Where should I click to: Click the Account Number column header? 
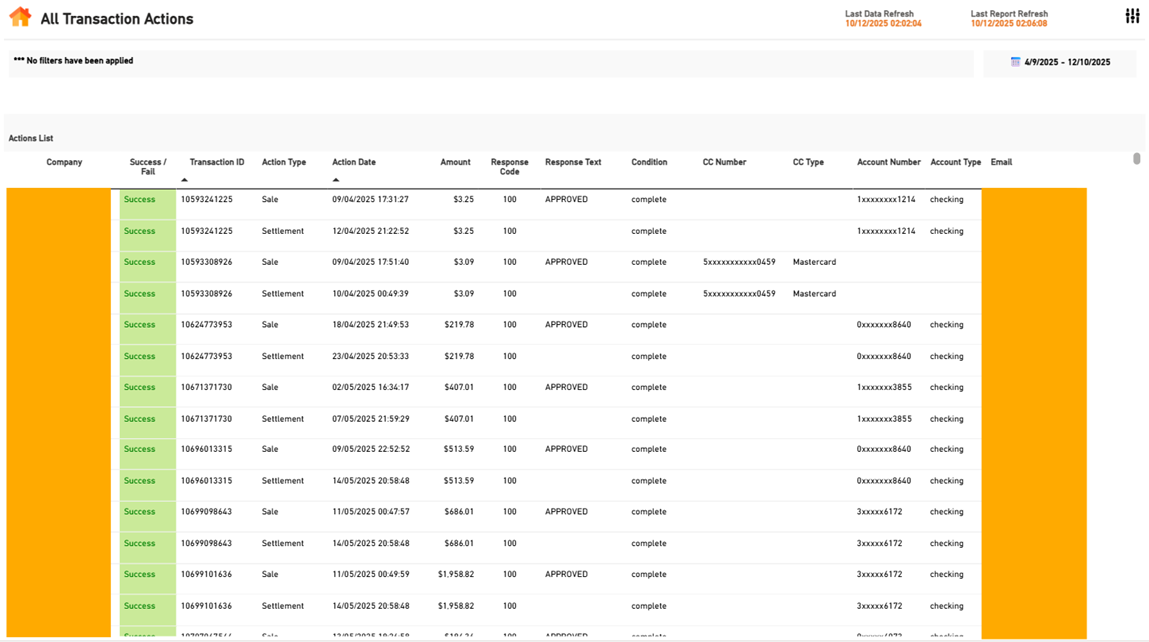pos(889,163)
